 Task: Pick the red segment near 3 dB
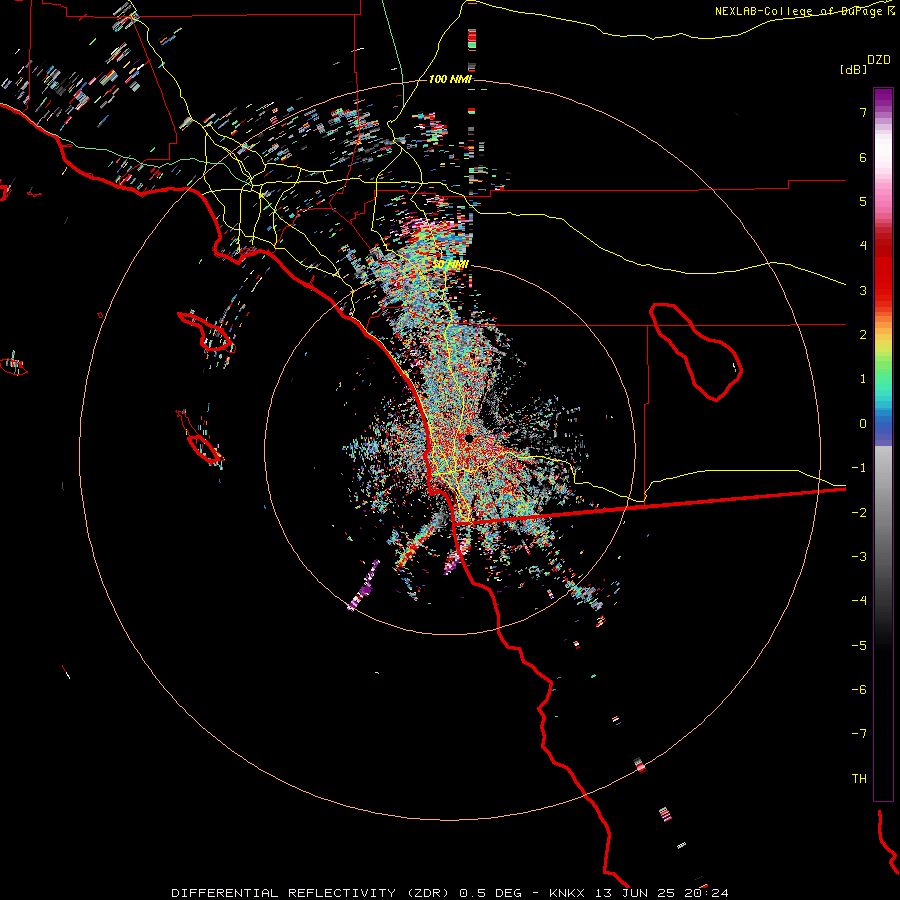[883, 281]
